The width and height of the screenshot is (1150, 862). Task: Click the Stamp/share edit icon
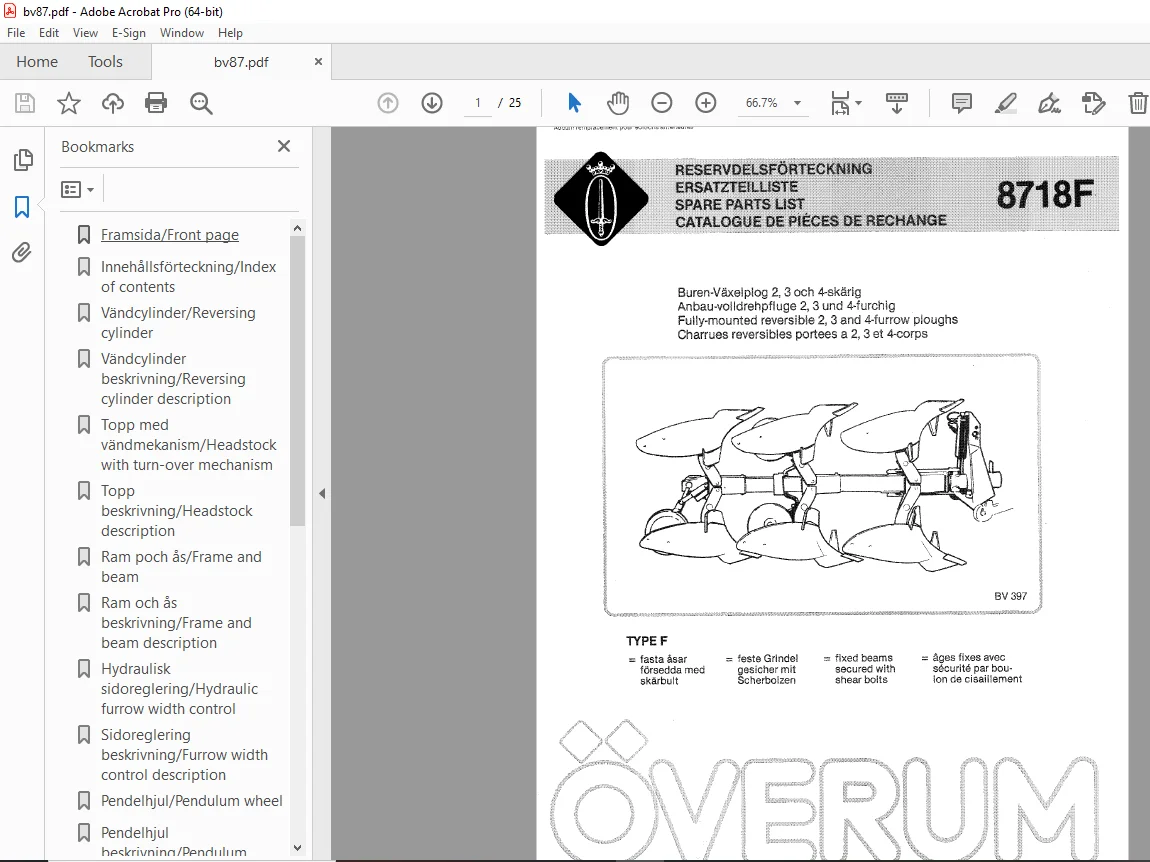(1094, 103)
